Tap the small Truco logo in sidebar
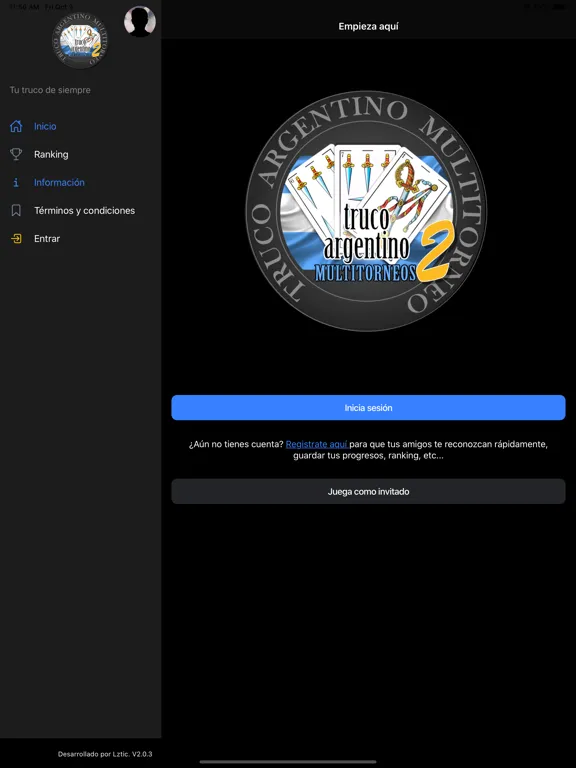Screen dimensions: 576x768 [x=80, y=40]
